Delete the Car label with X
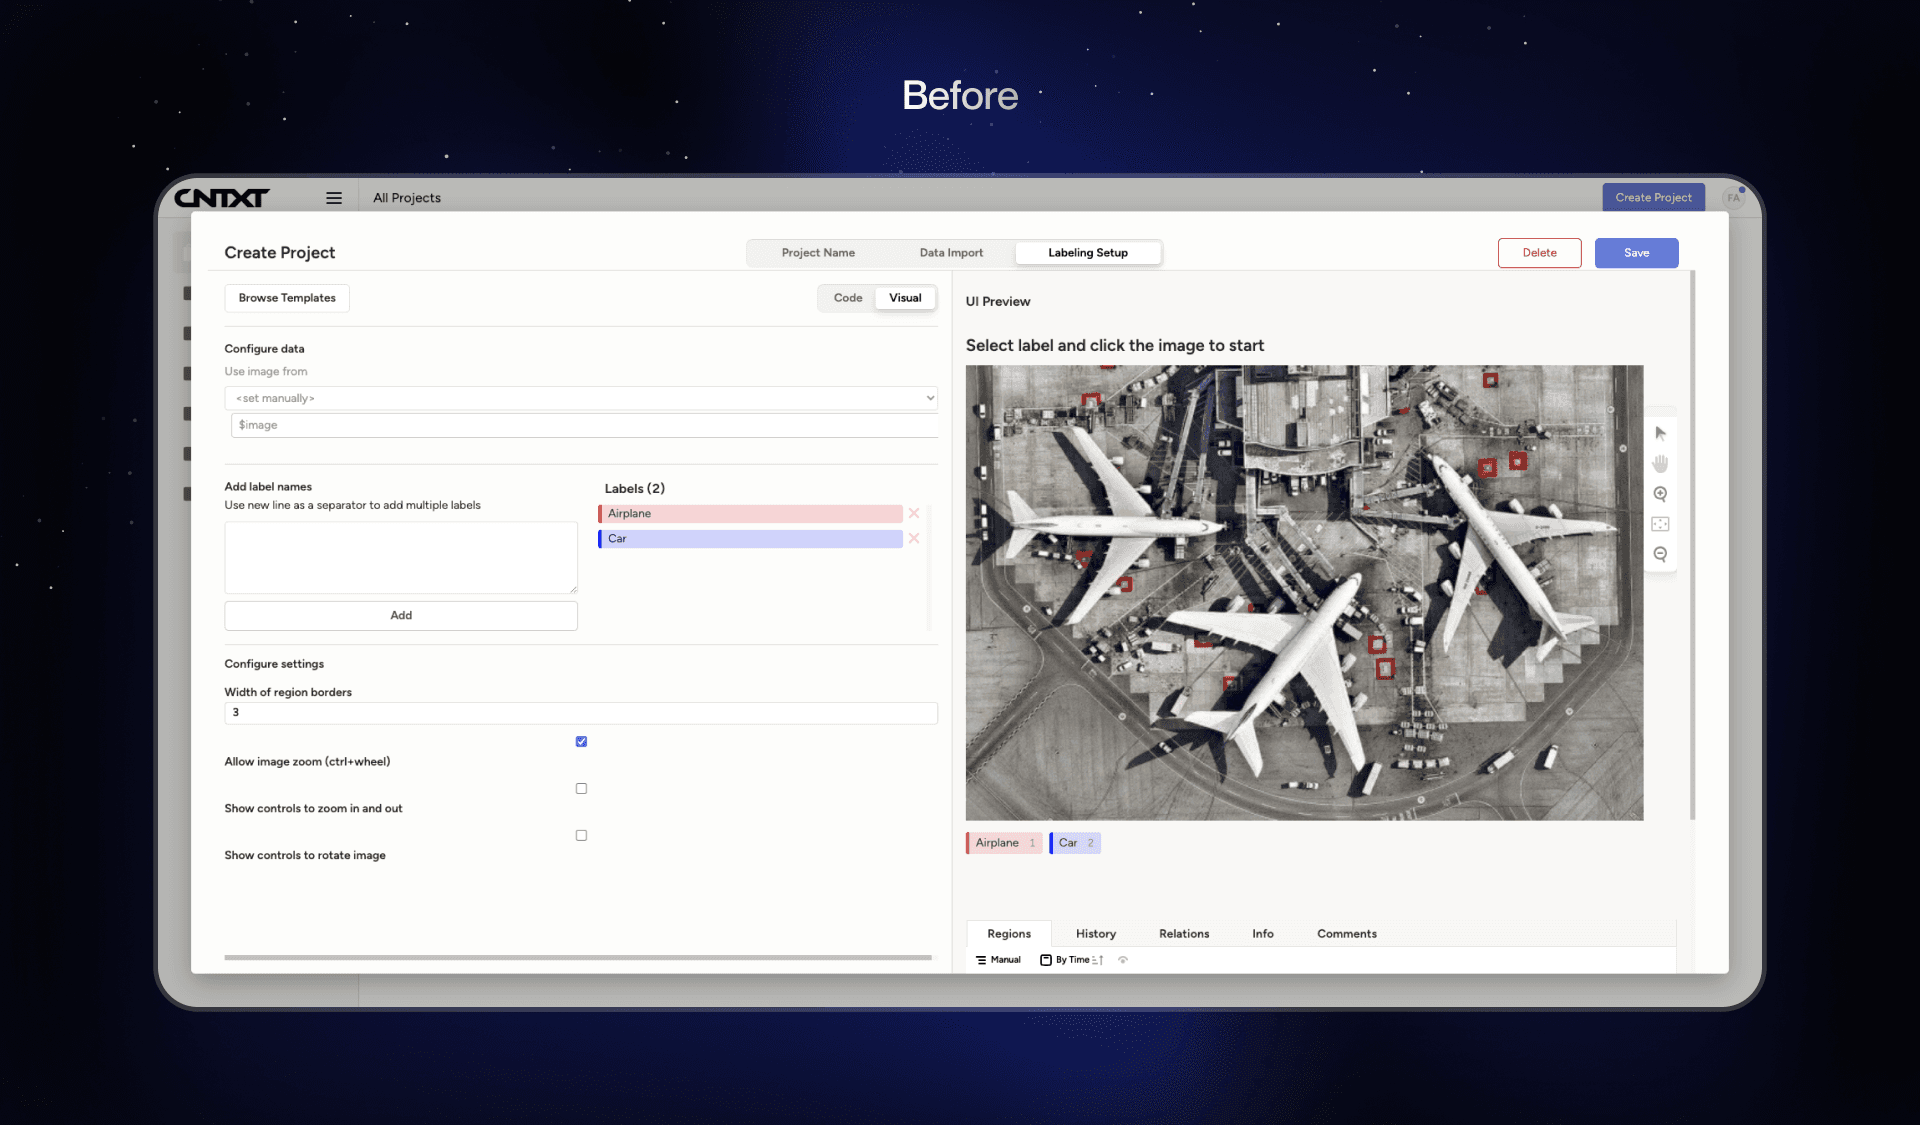Image resolution: width=1920 pixels, height=1125 pixels. click(x=914, y=538)
